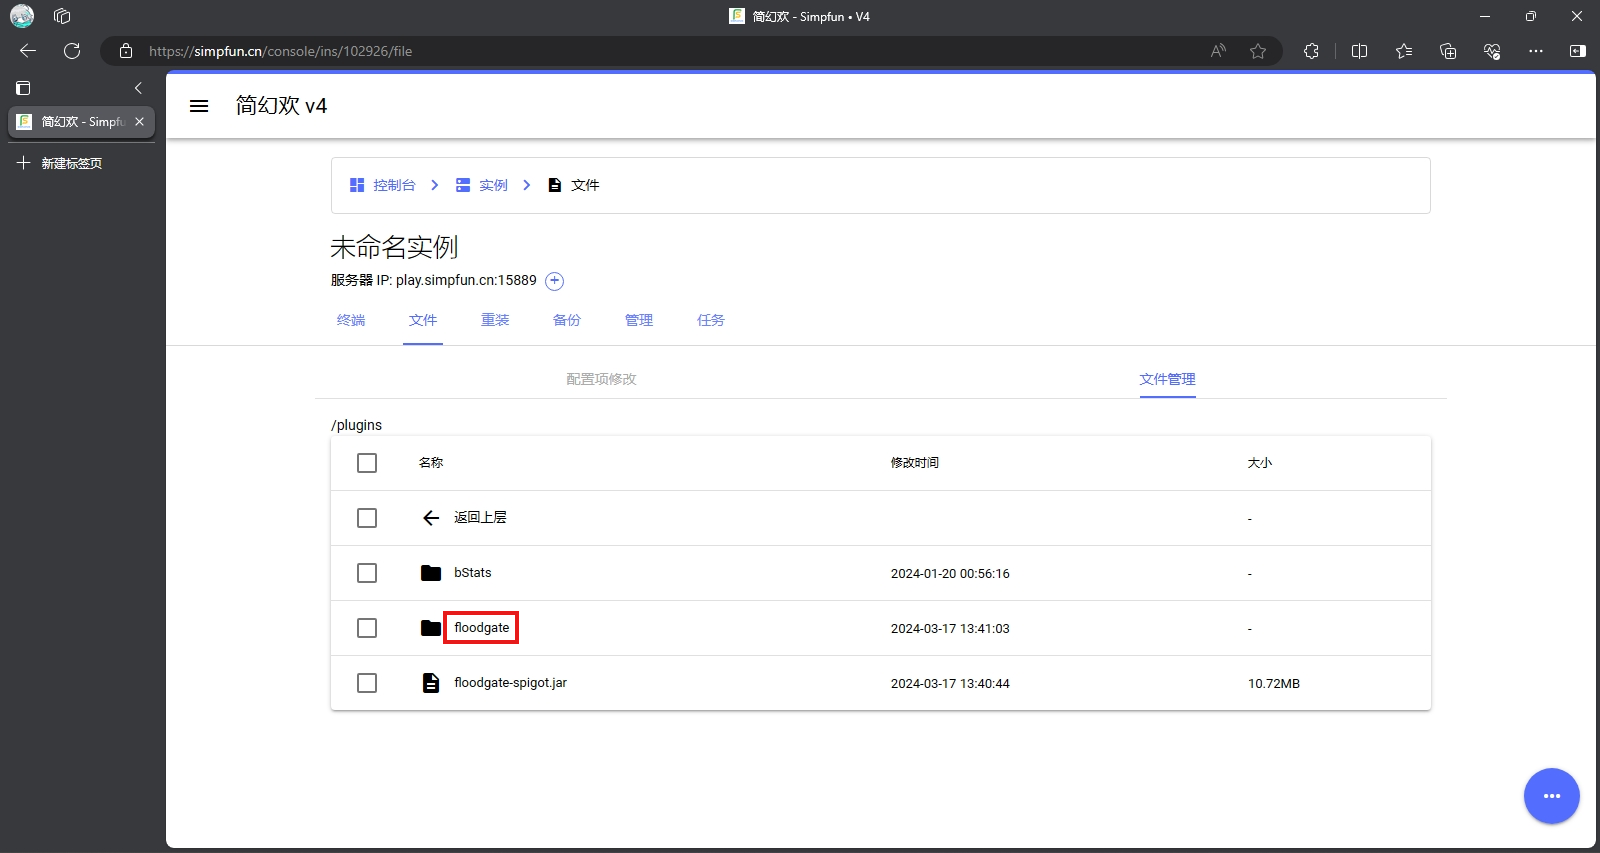
Task: Add page to favorites star
Action: 1258,51
